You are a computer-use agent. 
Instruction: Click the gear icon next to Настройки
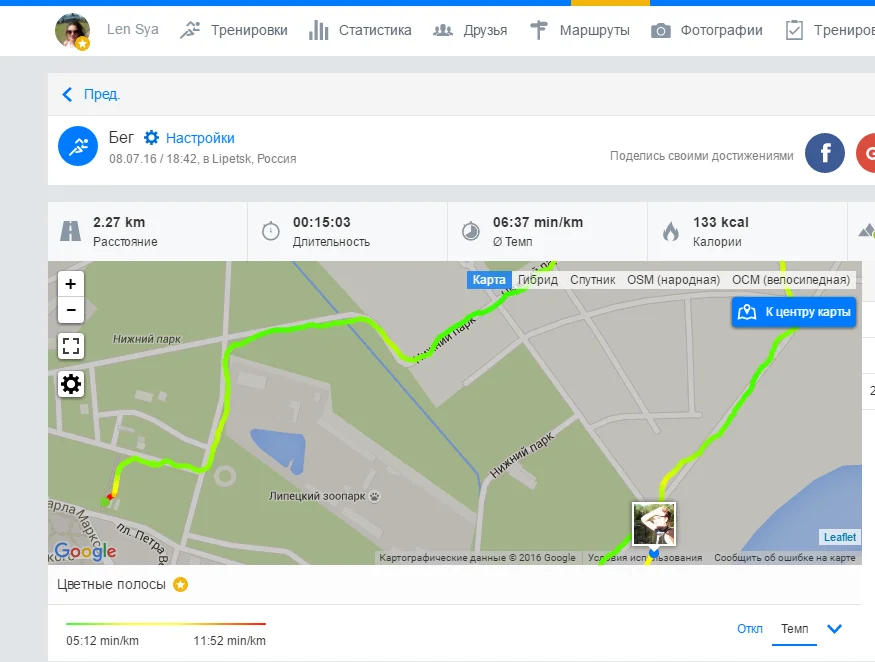pos(151,137)
